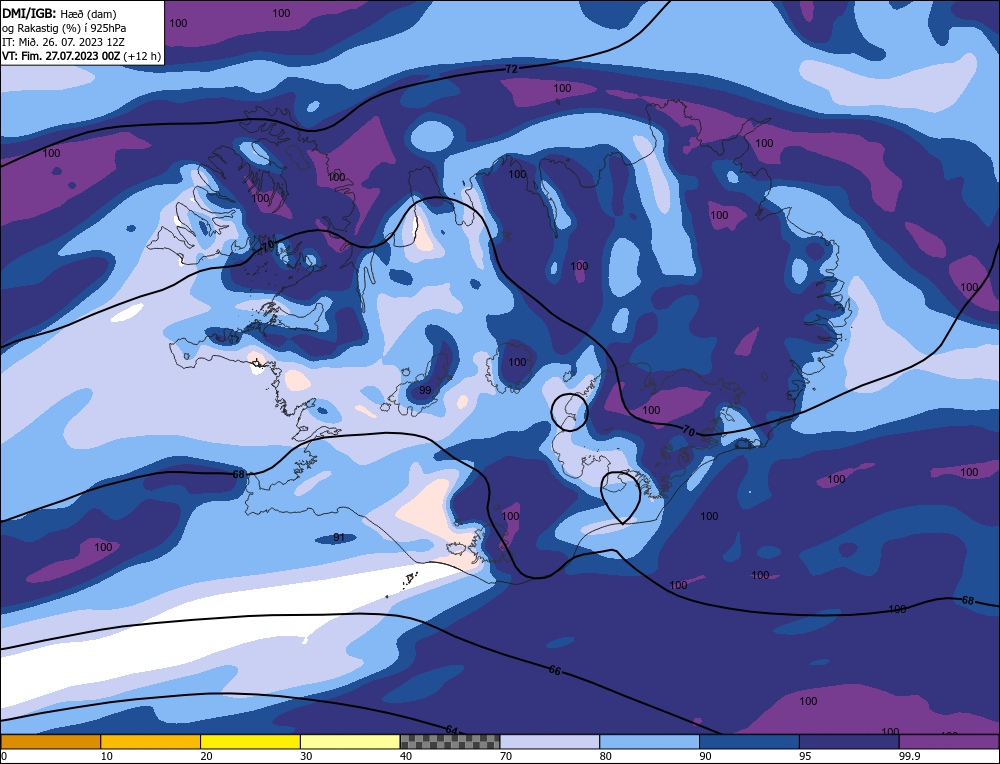Click the medium blue 90–95 legend swatch
This screenshot has height=764, width=1000.
click(749, 742)
